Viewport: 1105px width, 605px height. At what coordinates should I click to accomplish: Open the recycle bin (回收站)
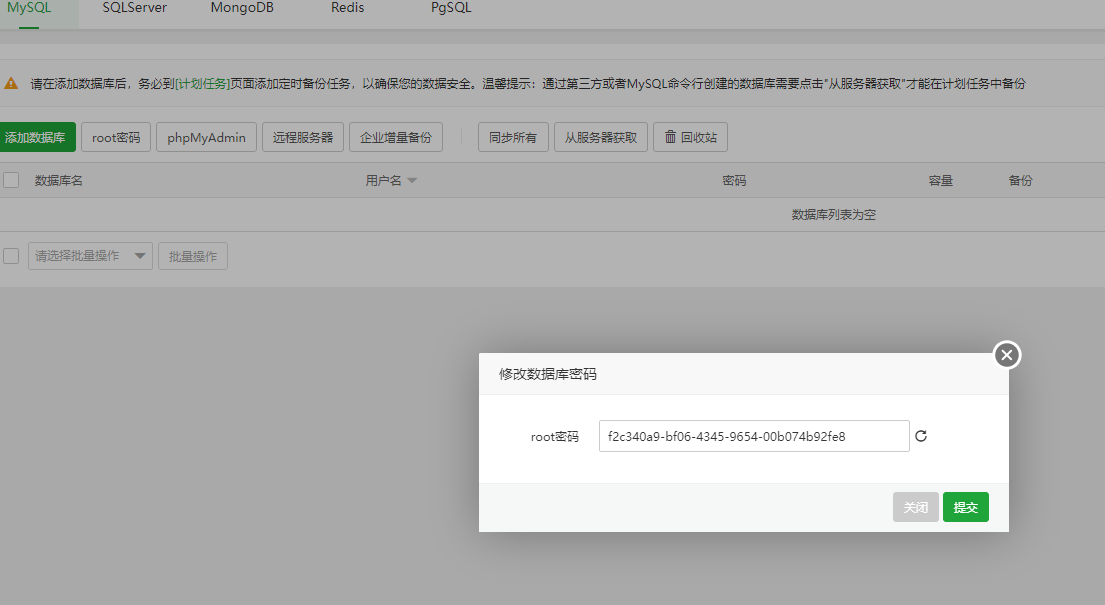tap(691, 137)
